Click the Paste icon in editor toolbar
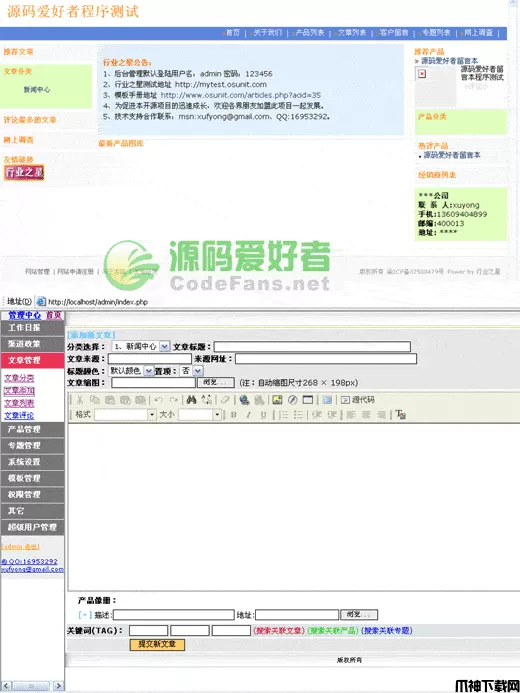The width and height of the screenshot is (520, 693). coord(110,400)
